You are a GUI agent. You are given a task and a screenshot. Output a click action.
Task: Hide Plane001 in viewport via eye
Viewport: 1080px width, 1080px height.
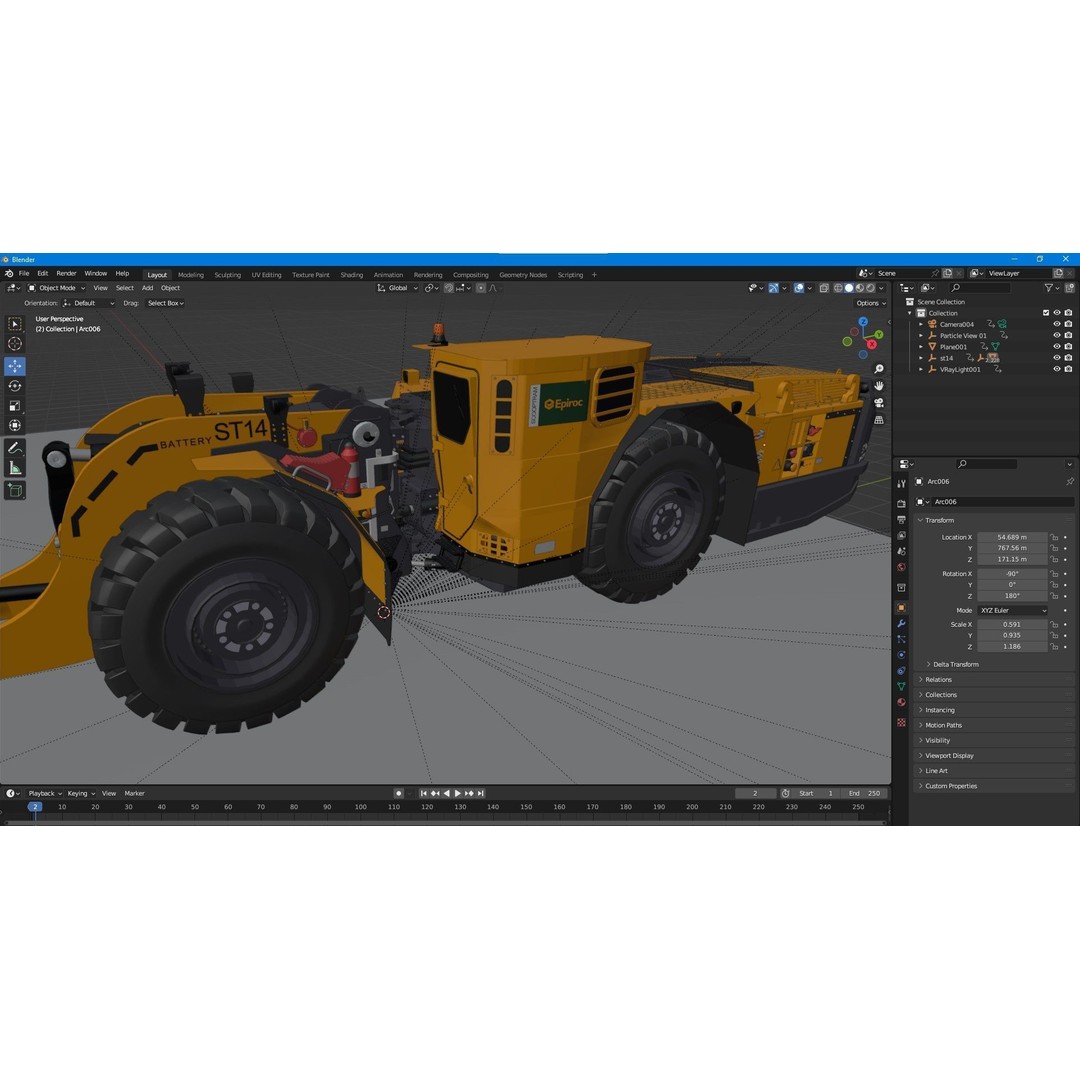point(1057,346)
